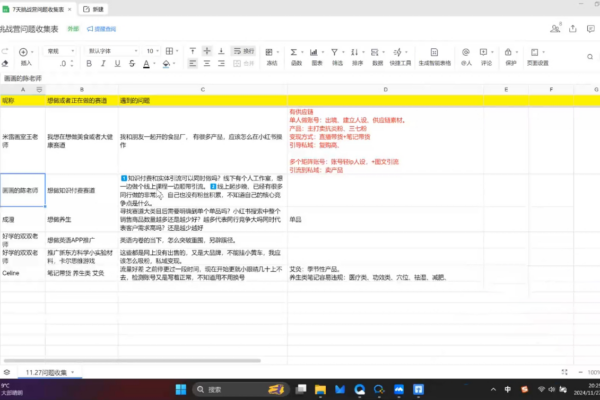Align cell content to vertical middle
The width and height of the screenshot is (600, 400).
click(207, 51)
